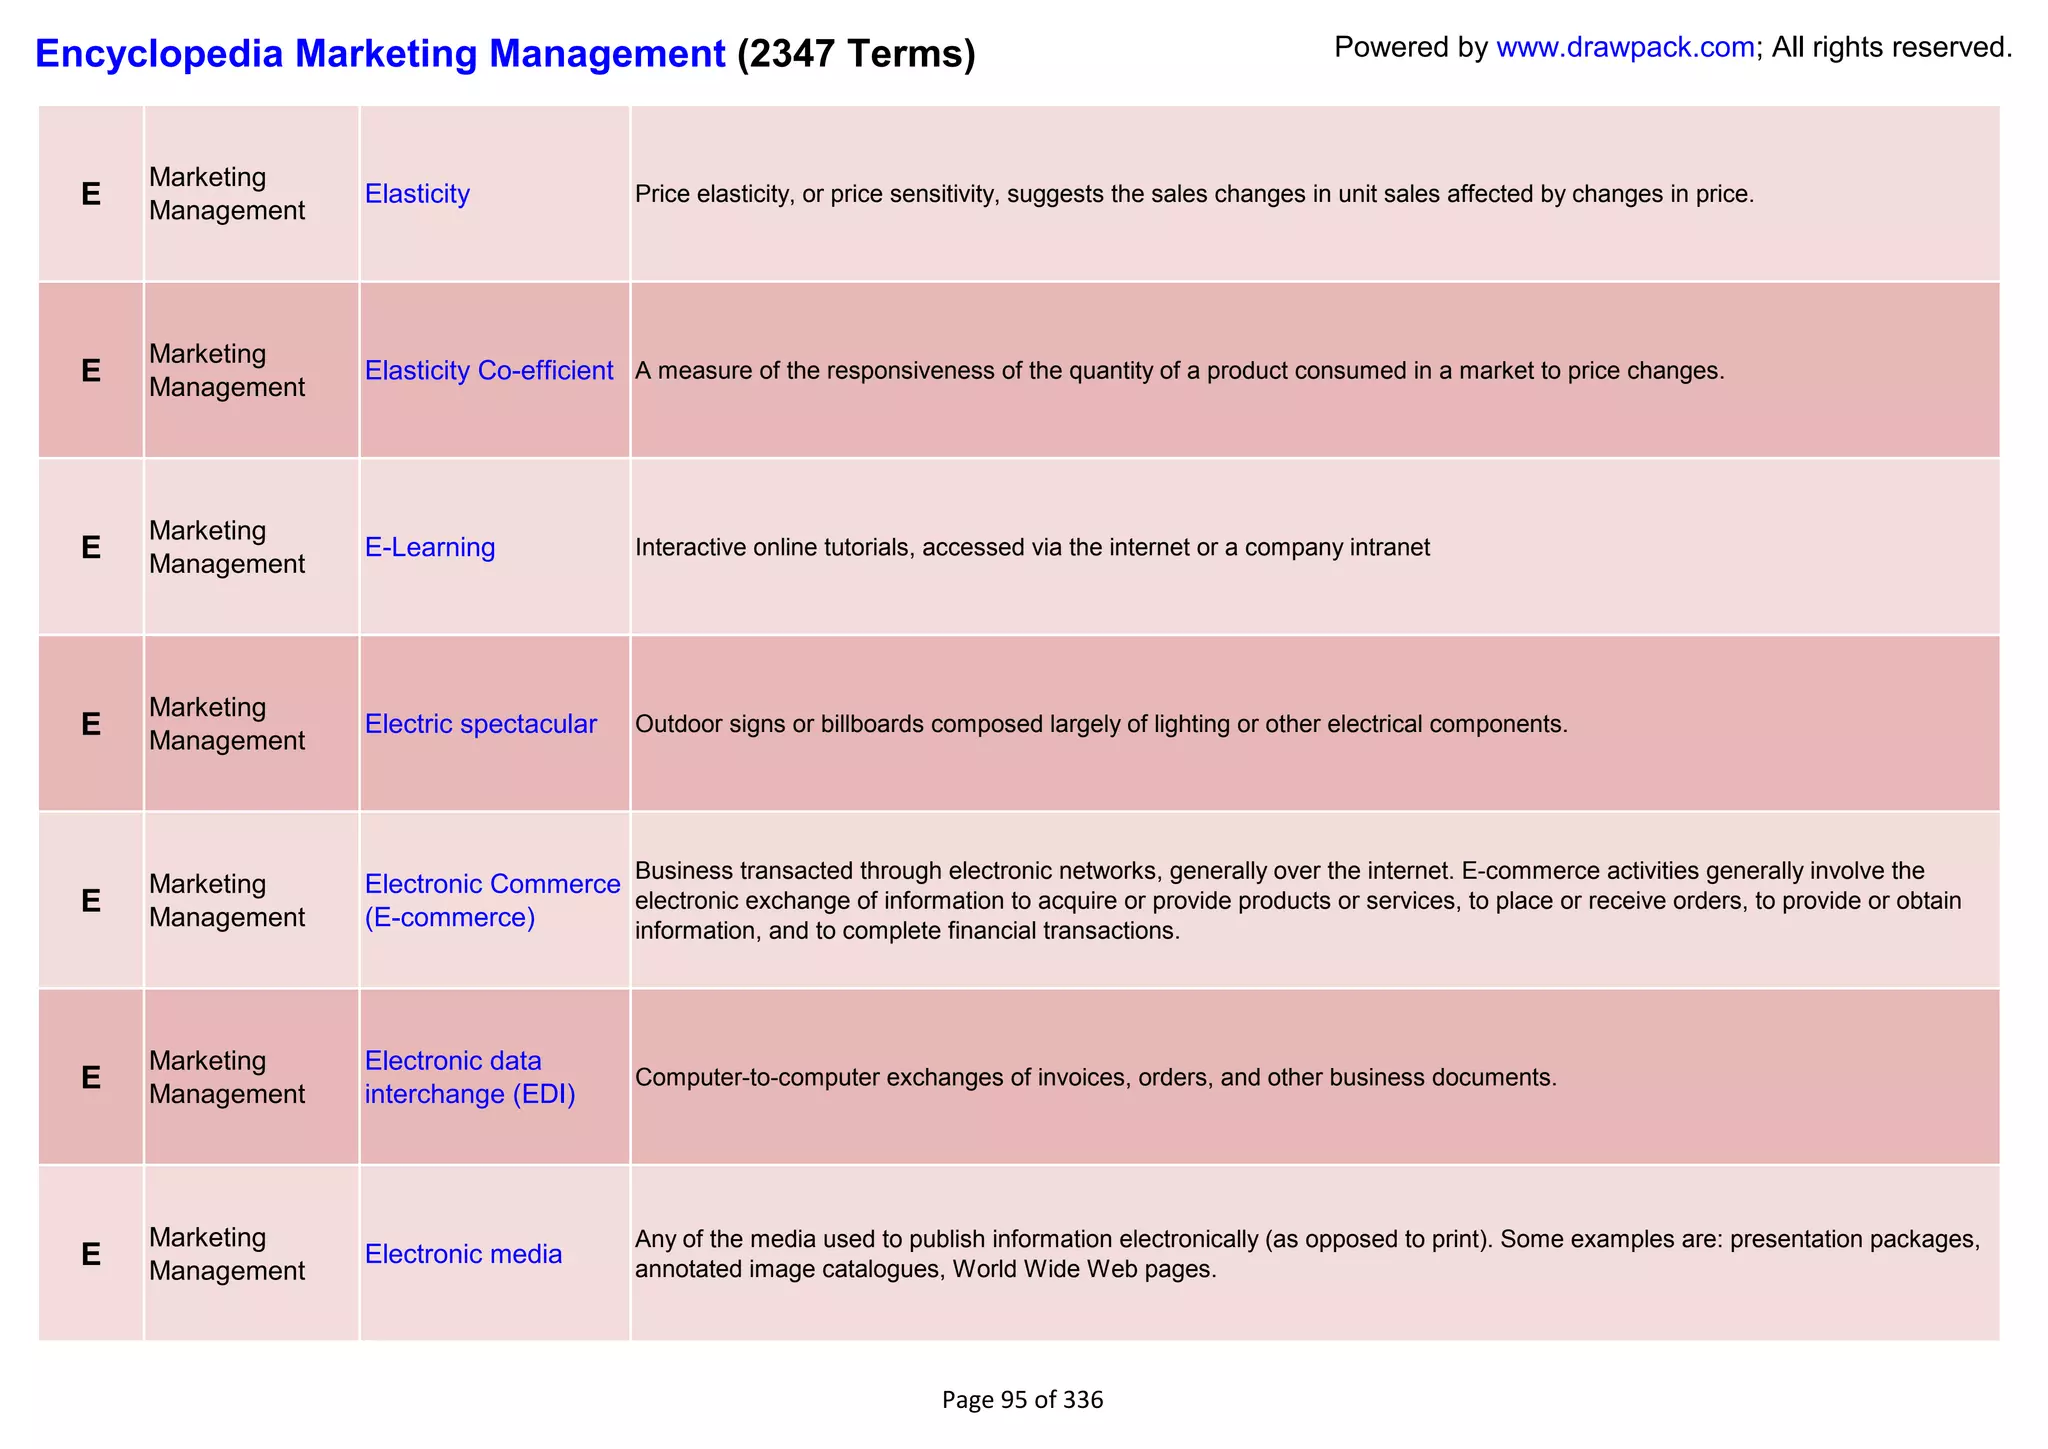
Task: Click the '(2347 Terms)' heading text
Action: pyautogui.click(x=856, y=53)
